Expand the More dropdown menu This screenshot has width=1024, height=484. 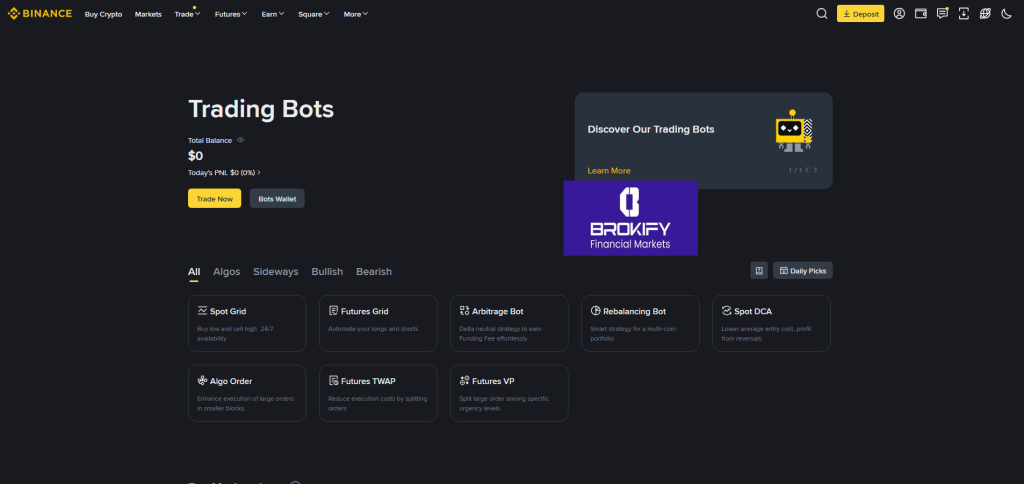355,14
